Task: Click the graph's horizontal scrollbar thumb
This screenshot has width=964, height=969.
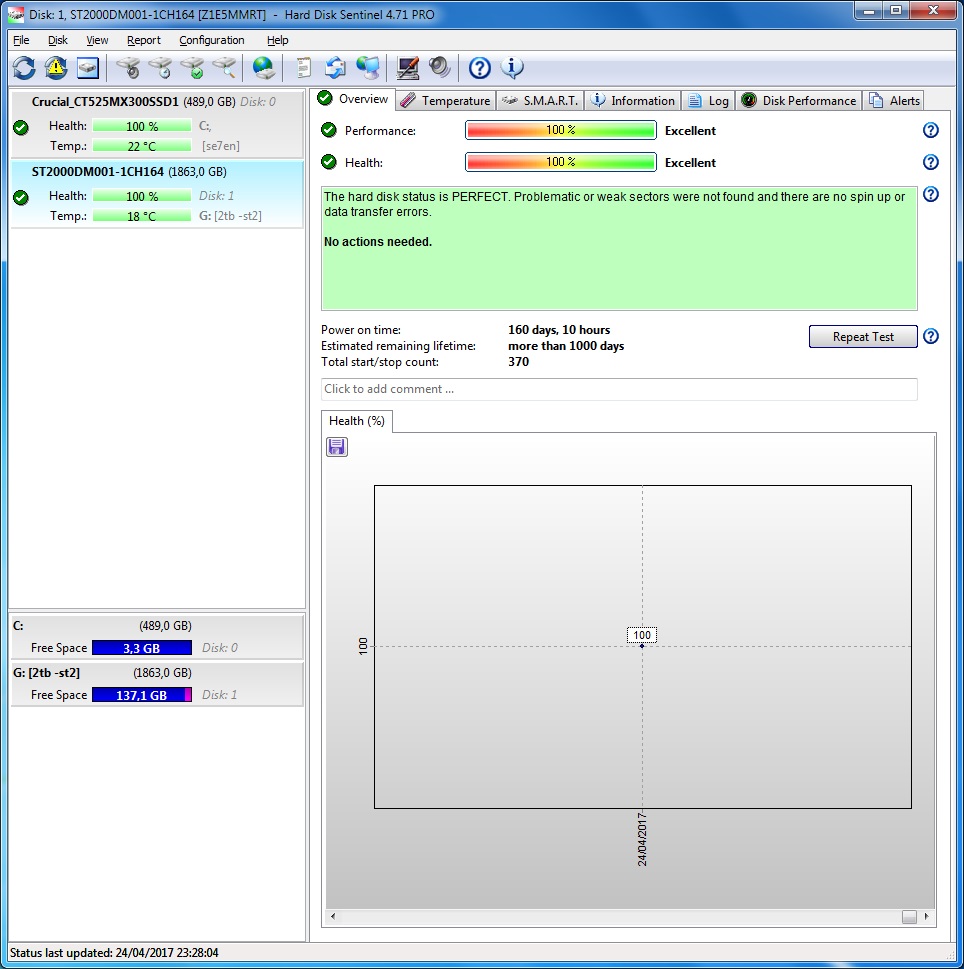Action: pos(909,916)
